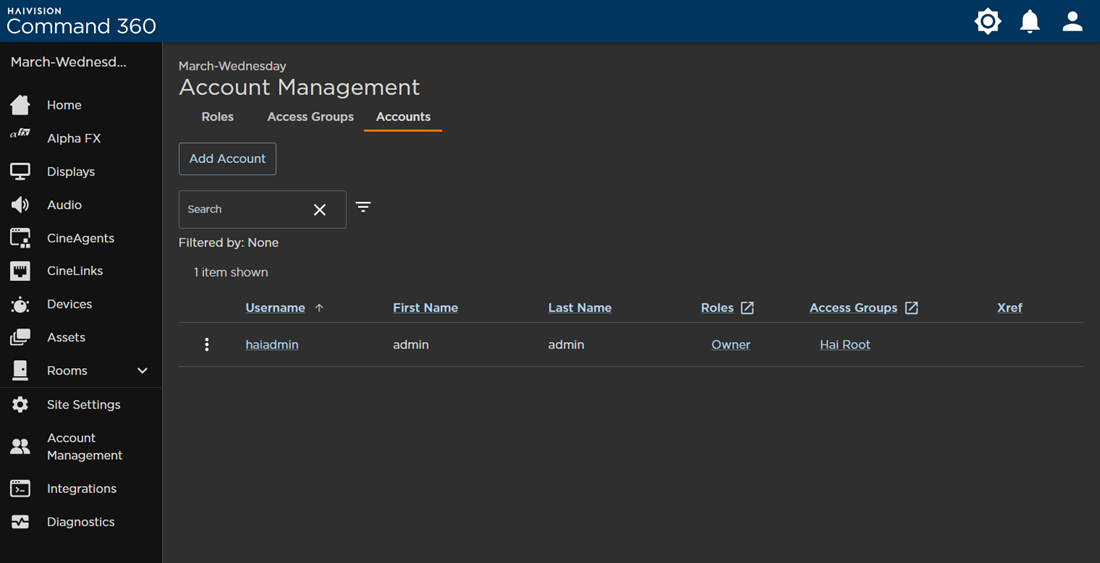Image resolution: width=1100 pixels, height=563 pixels.
Task: Open Devices in sidebar
Action: click(x=69, y=304)
